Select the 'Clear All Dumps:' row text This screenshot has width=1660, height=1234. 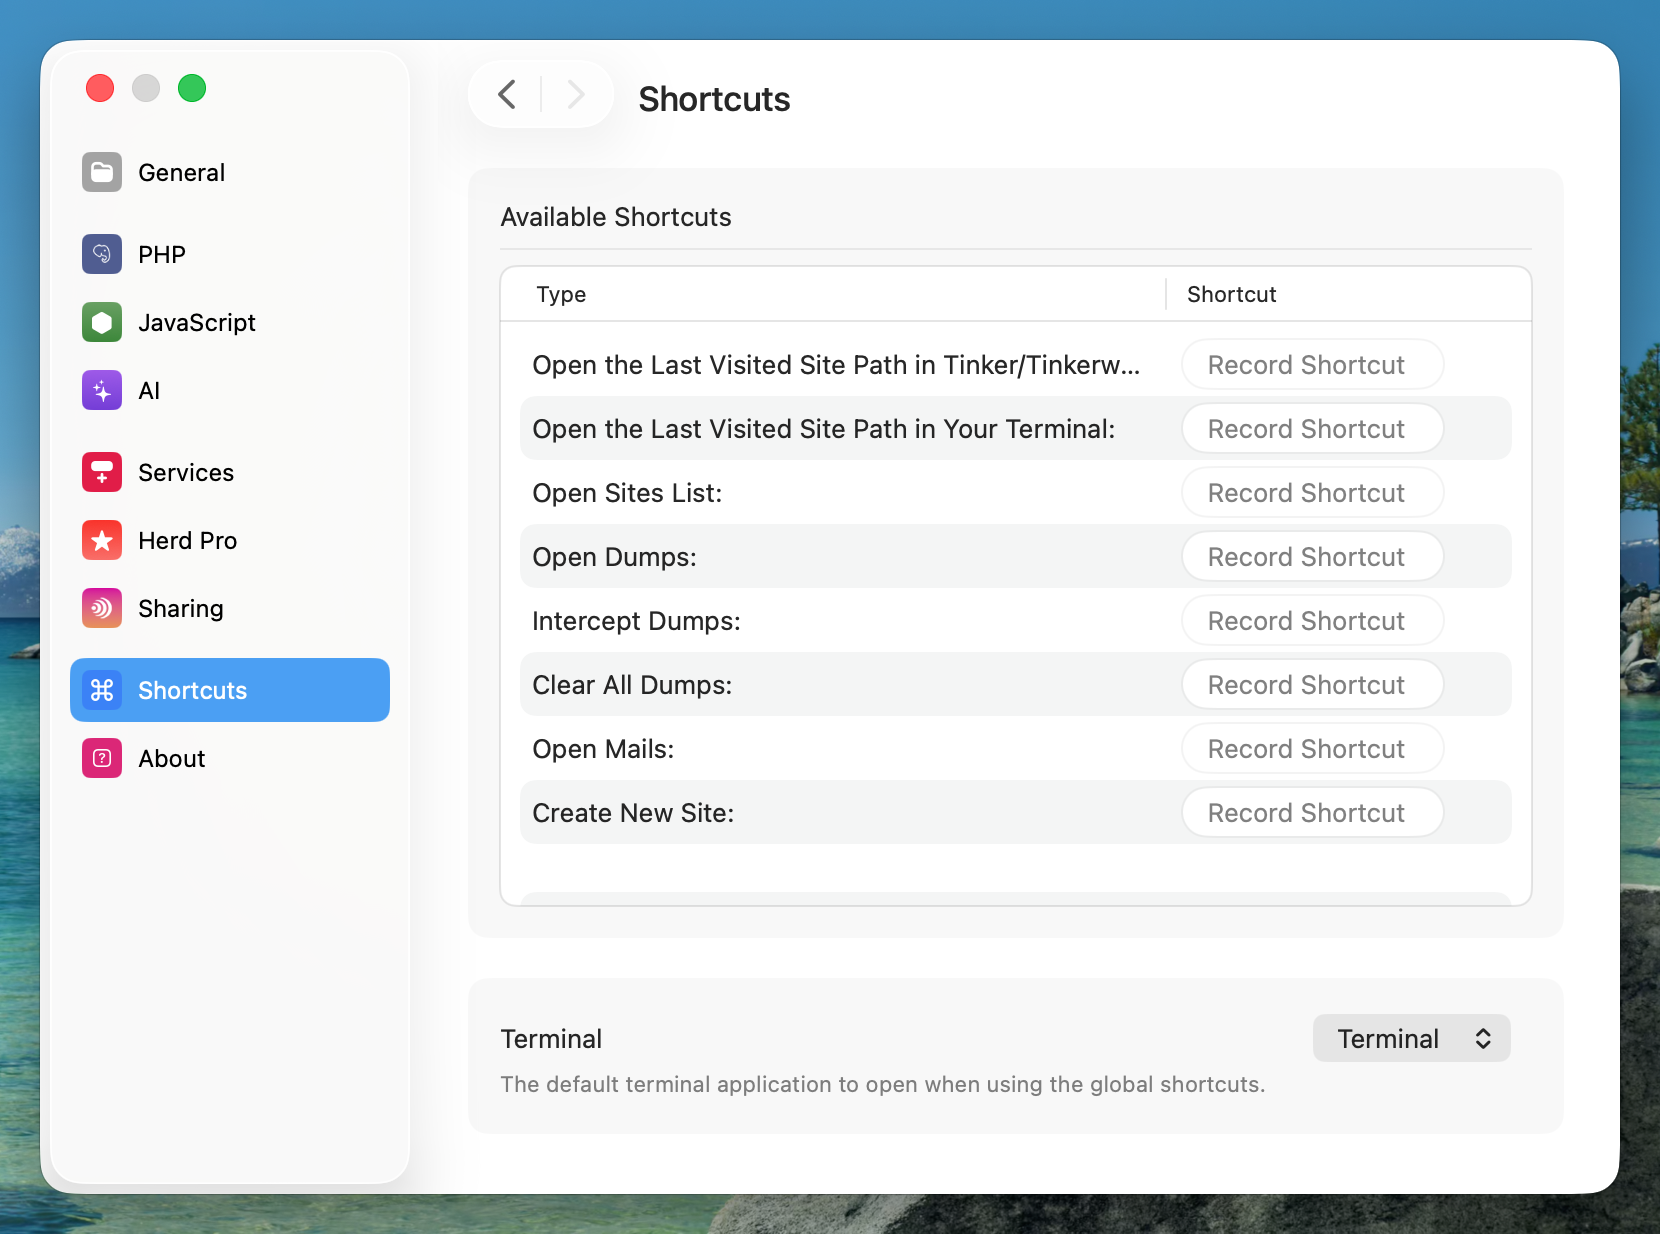point(632,685)
